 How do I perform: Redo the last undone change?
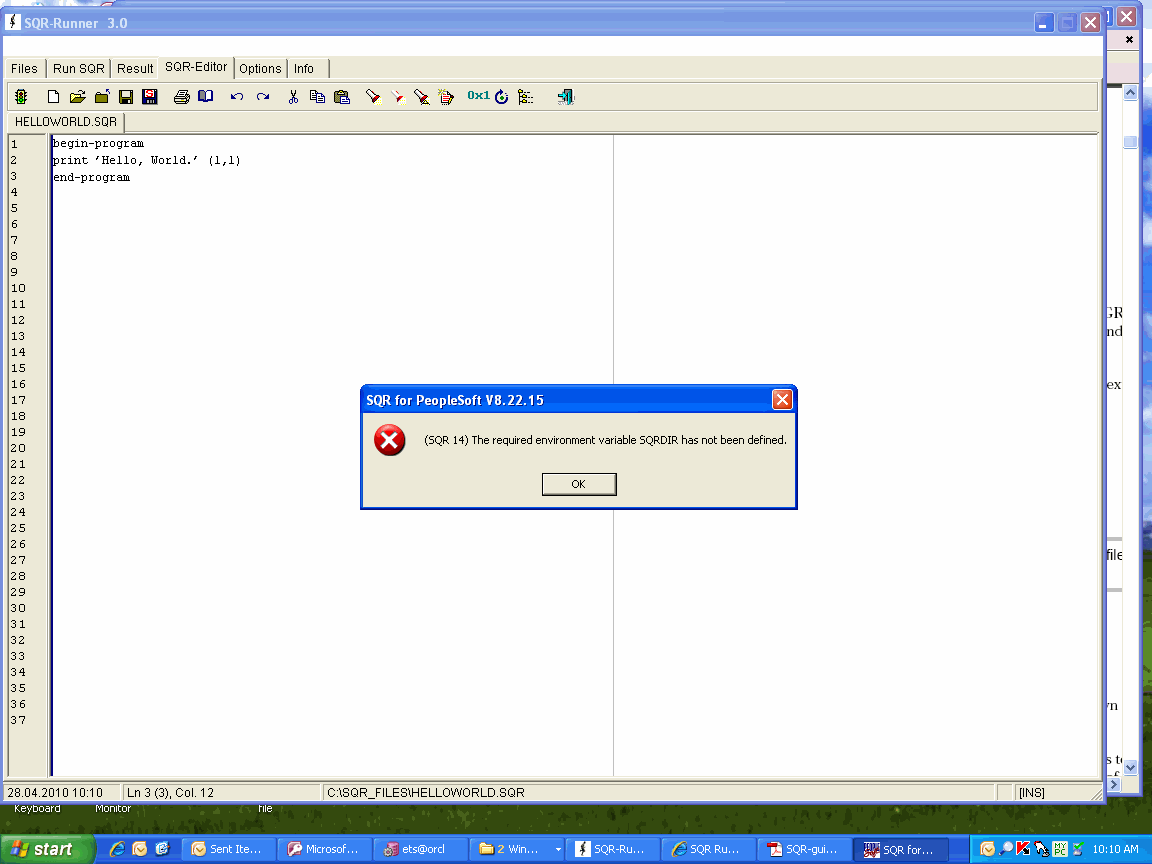263,96
